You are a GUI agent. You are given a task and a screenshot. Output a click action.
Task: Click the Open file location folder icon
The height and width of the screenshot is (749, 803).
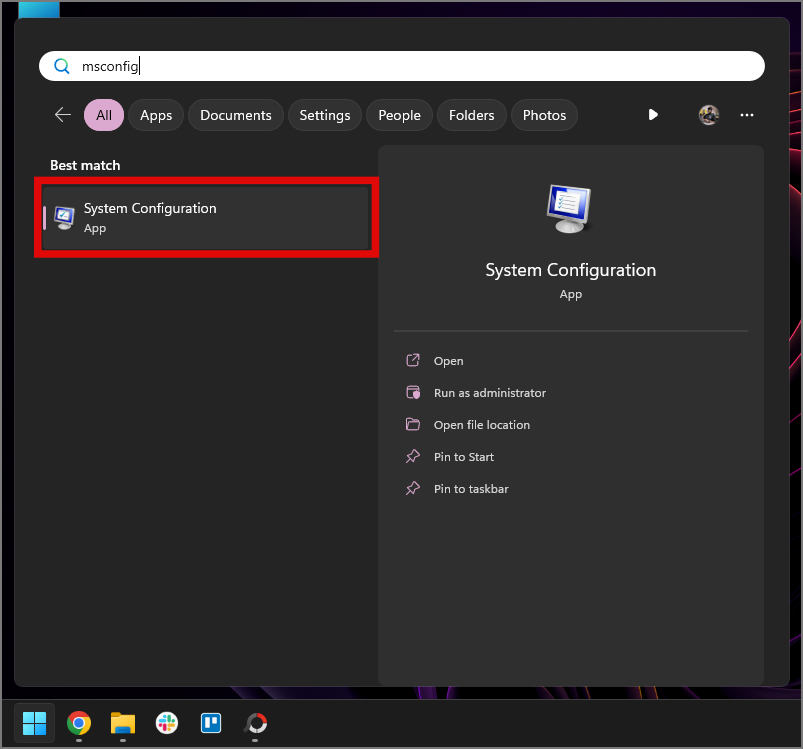pyautogui.click(x=413, y=424)
